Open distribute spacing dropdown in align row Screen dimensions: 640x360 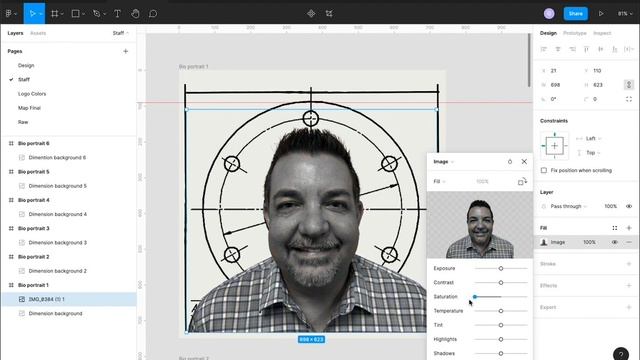pos(629,49)
